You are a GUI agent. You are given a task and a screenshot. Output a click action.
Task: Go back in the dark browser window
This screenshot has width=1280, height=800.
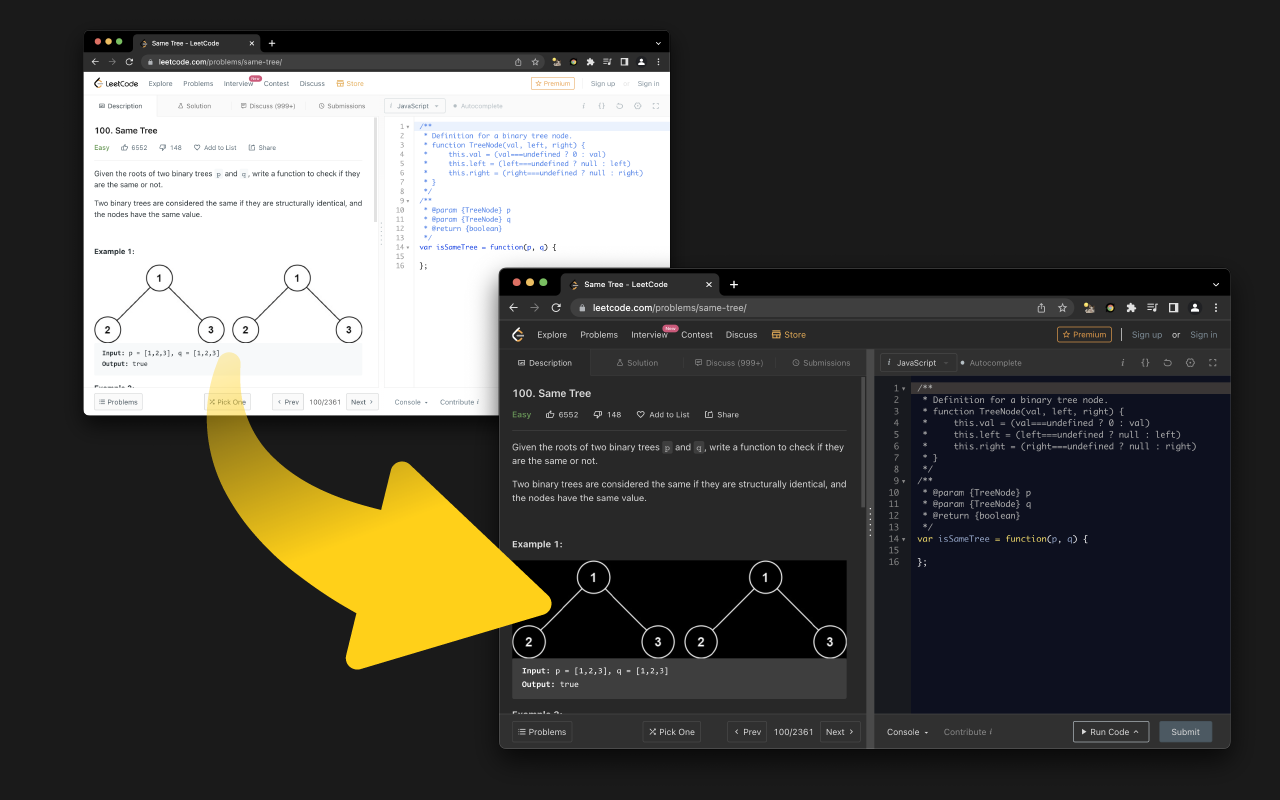click(514, 308)
